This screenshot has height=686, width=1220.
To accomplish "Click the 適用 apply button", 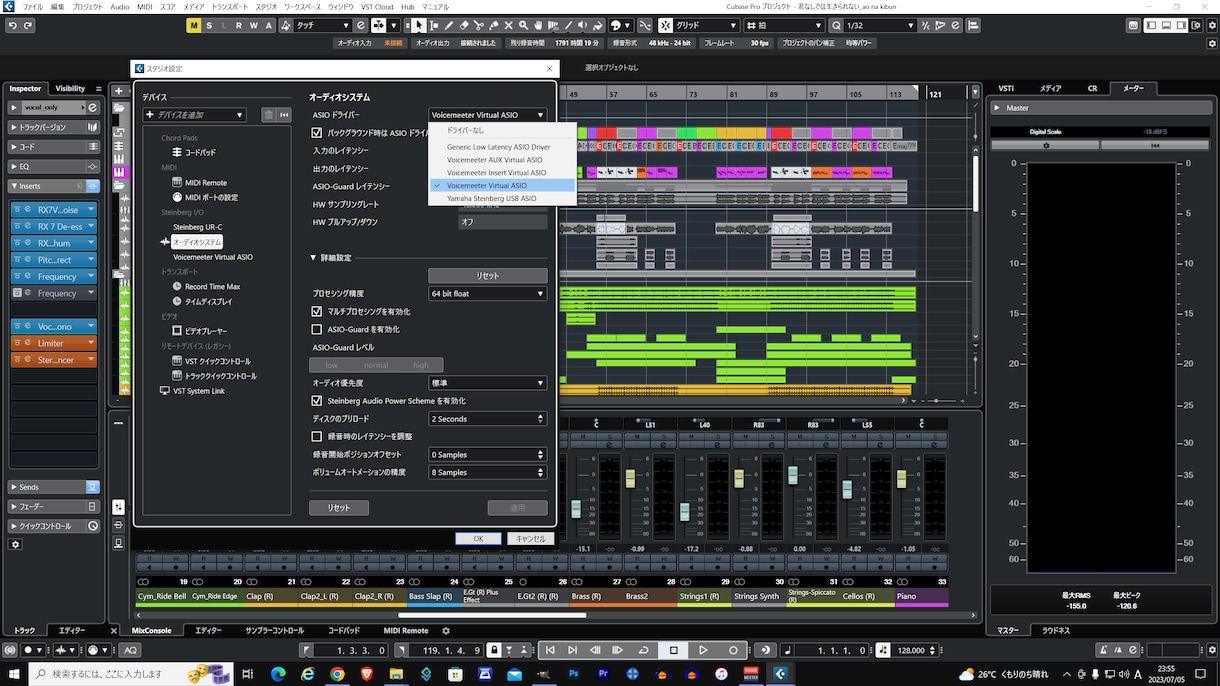I will (x=518, y=508).
